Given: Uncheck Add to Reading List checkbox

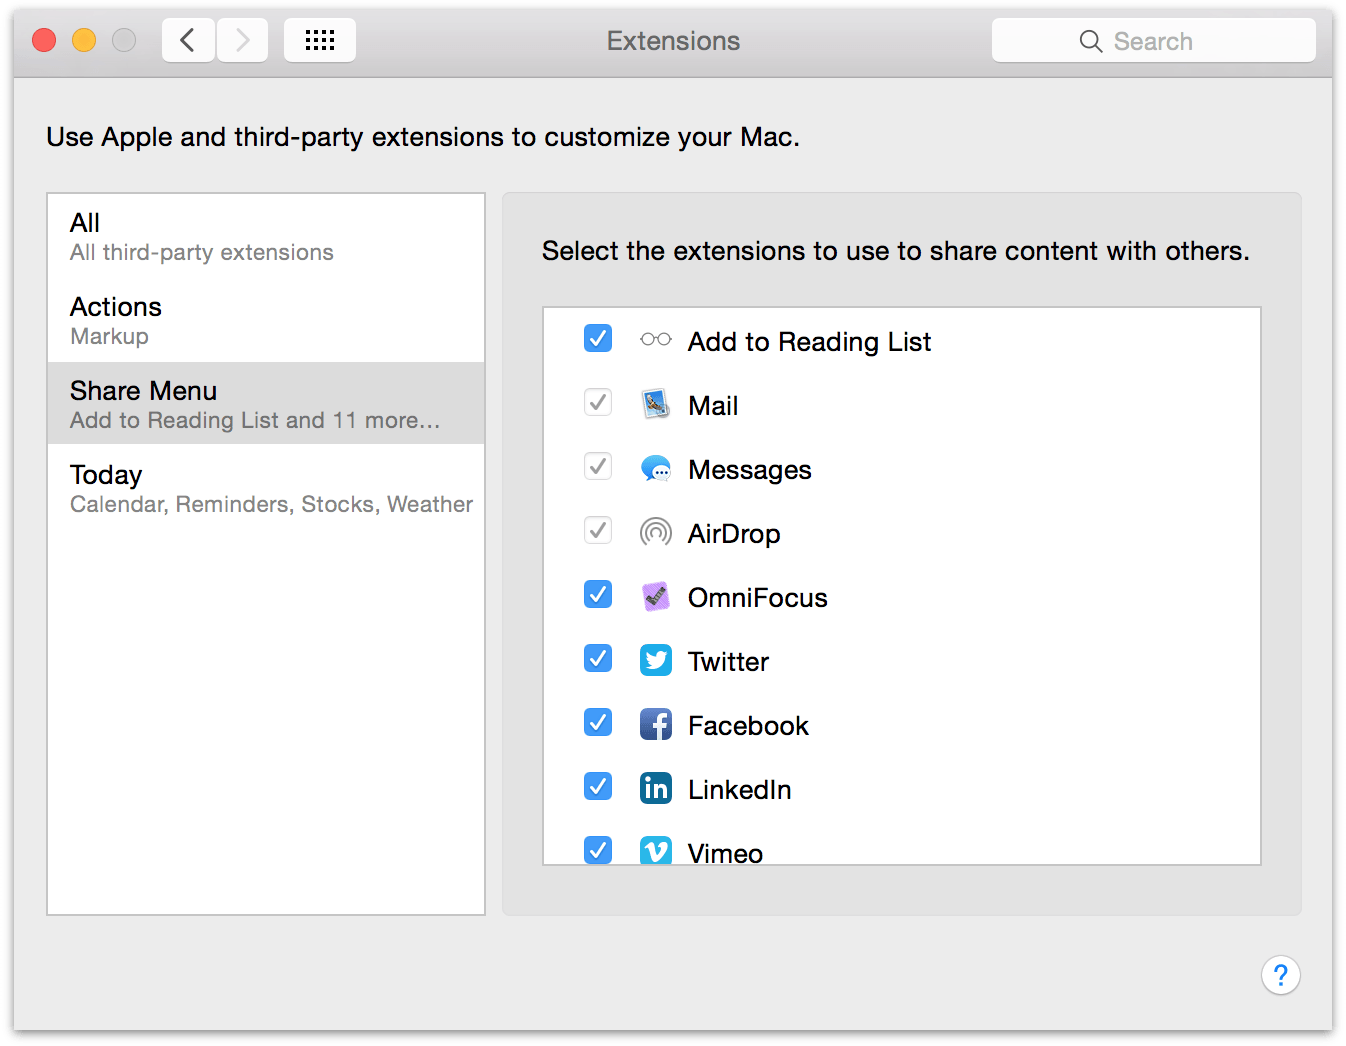Looking at the screenshot, I should 598,339.
